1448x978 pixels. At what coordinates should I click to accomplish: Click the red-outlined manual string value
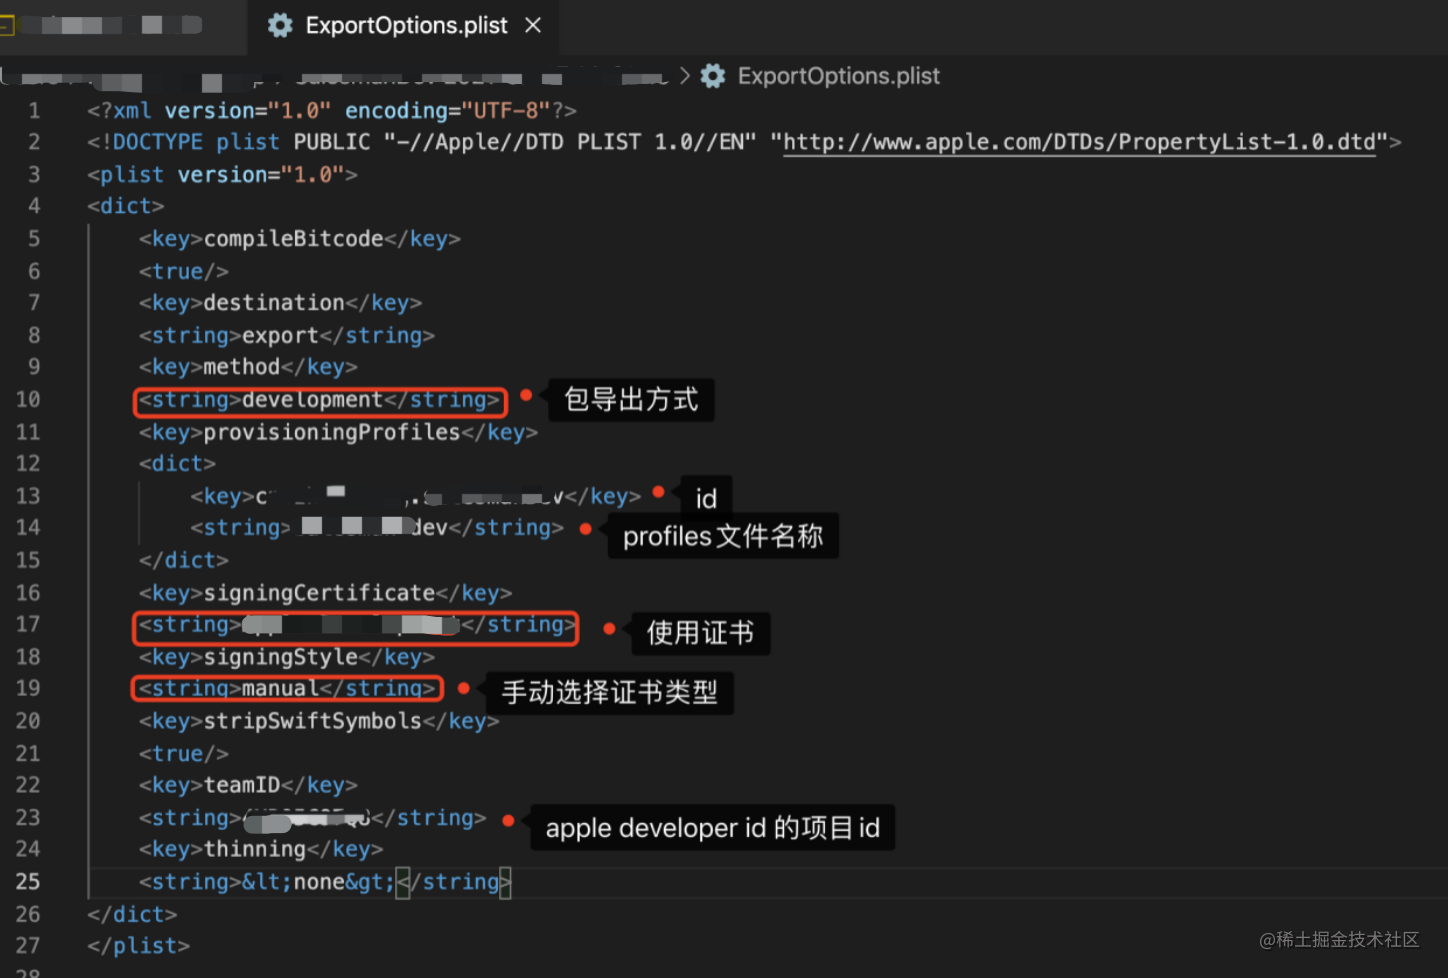pos(287,688)
